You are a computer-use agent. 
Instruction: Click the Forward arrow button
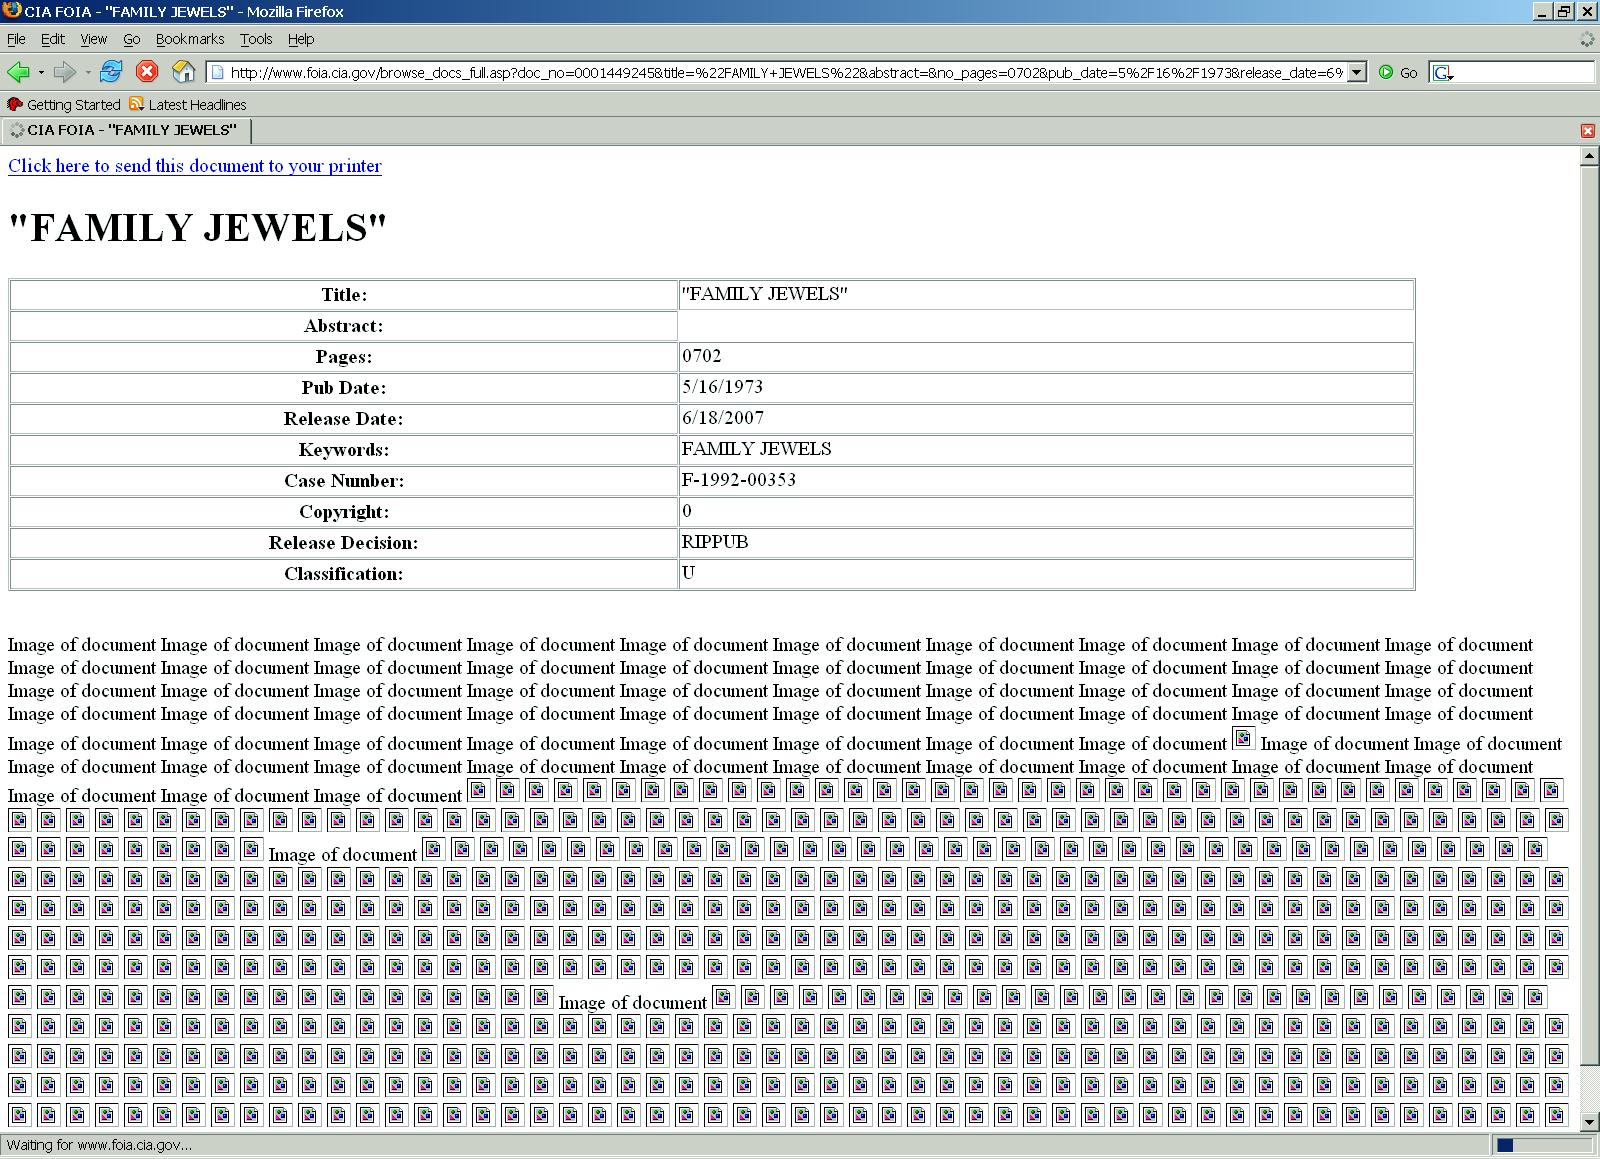click(x=65, y=72)
